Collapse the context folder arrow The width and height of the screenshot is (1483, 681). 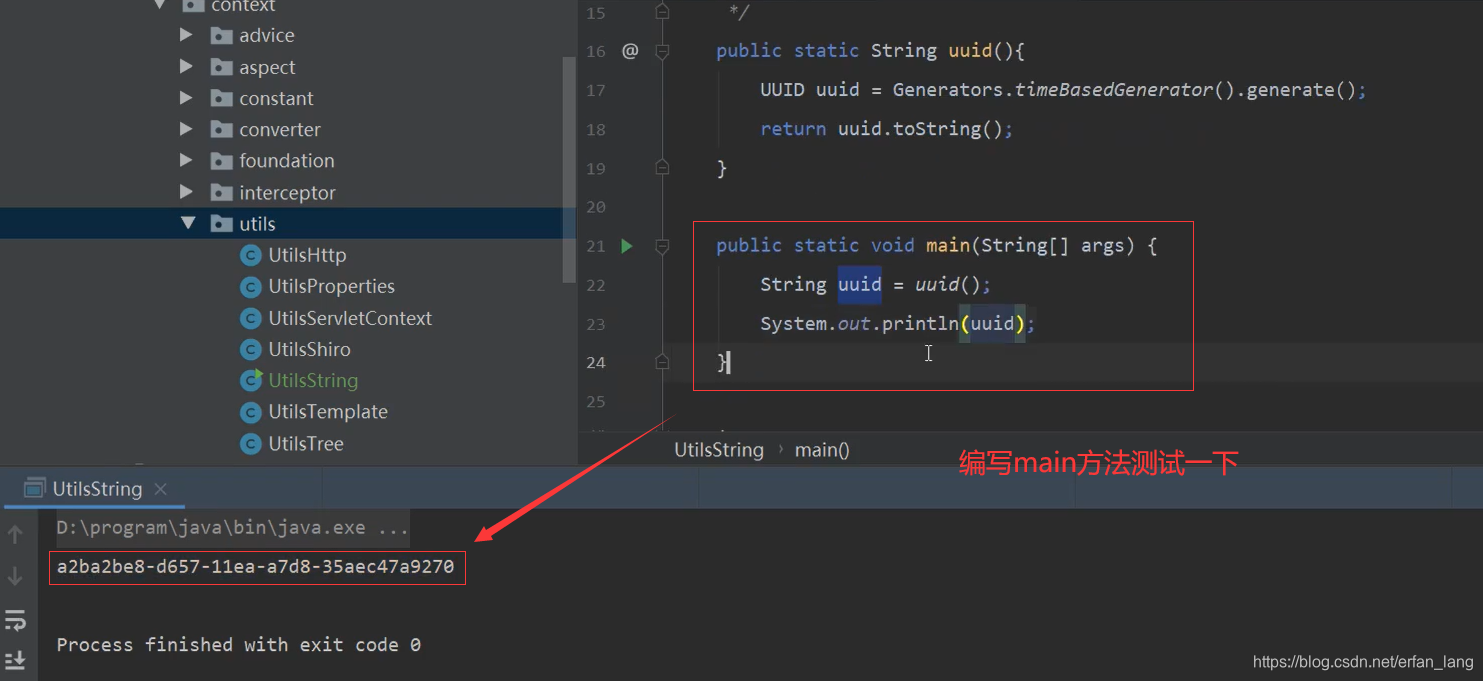click(159, 6)
